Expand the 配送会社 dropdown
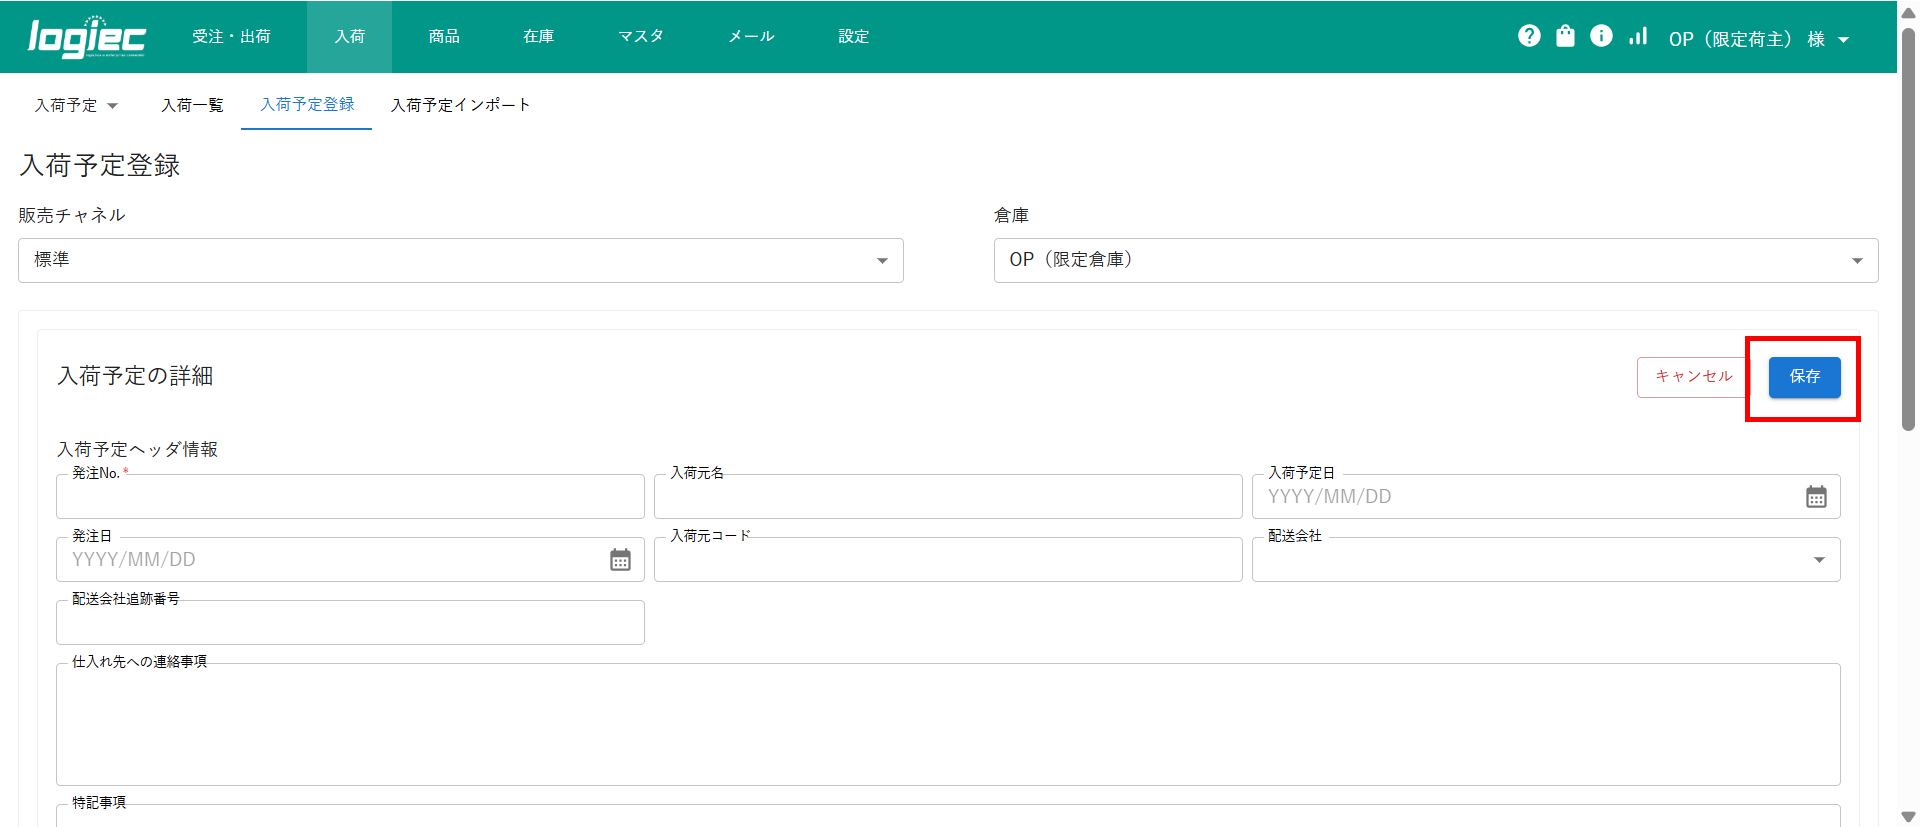1920x827 pixels. coord(1545,560)
